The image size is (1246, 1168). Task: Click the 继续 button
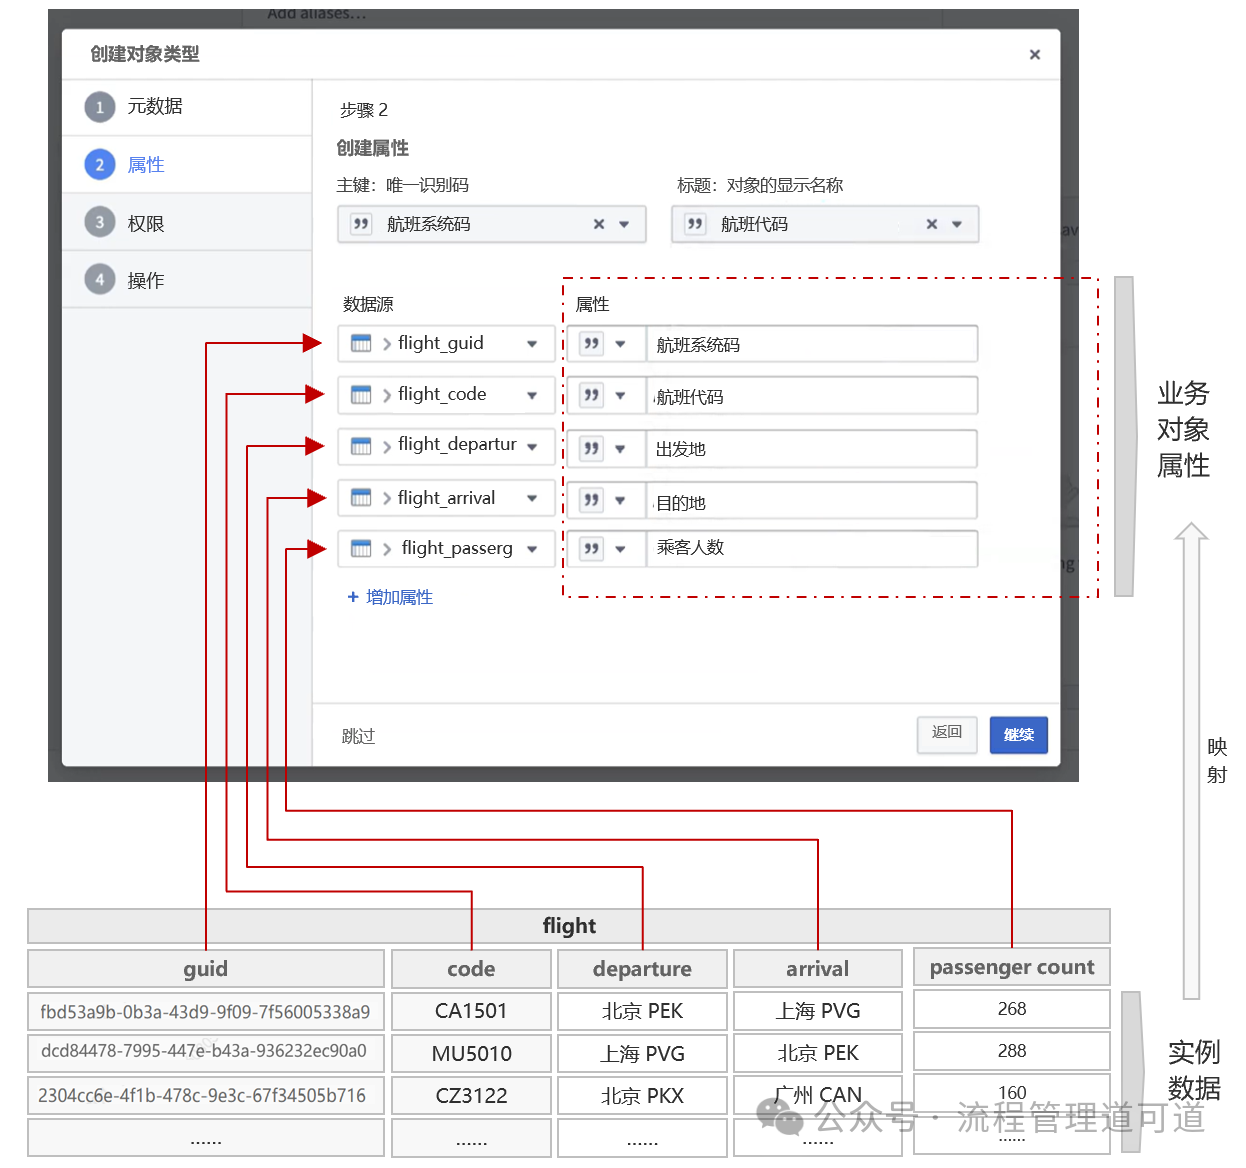point(1018,735)
